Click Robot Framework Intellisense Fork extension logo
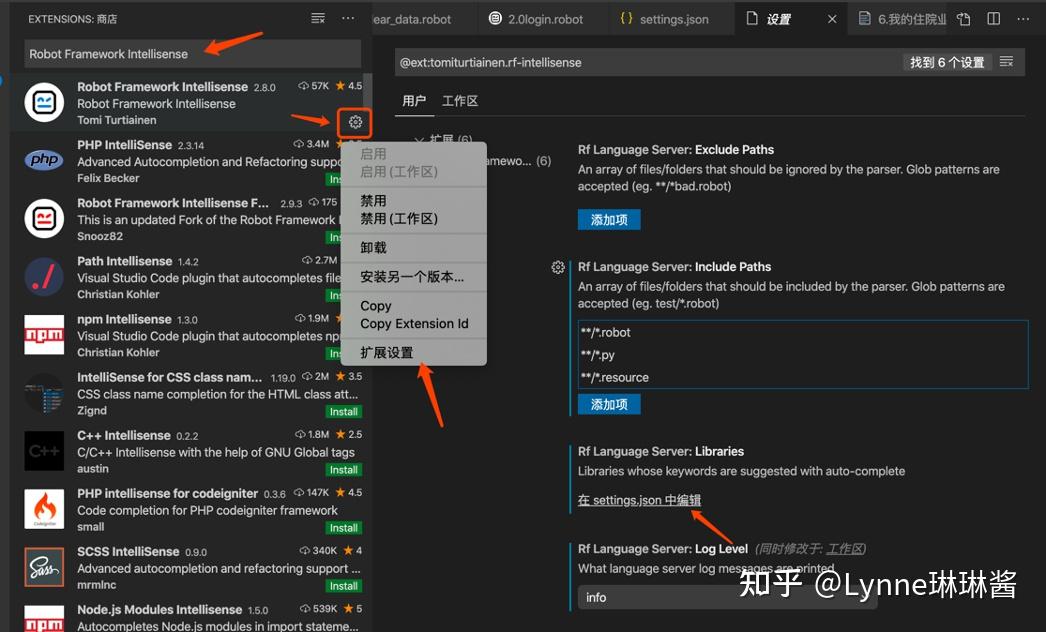 pyautogui.click(x=44, y=218)
